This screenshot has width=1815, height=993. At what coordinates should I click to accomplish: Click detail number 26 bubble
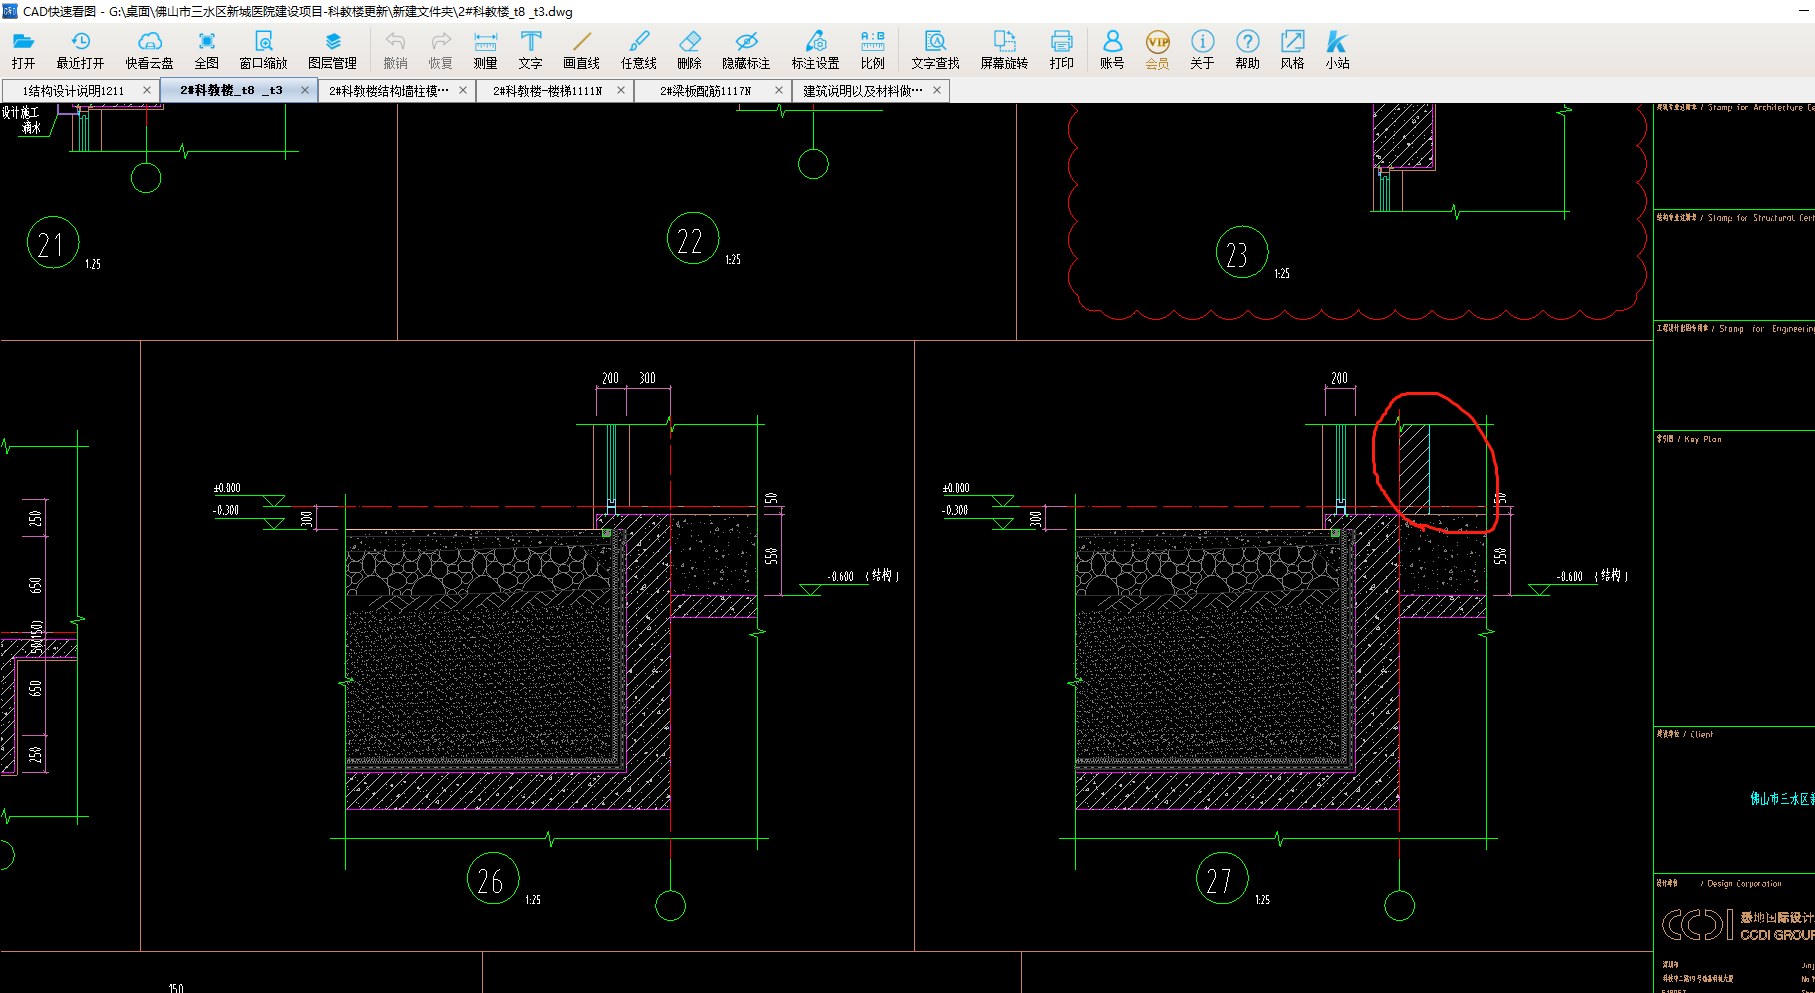tap(493, 878)
